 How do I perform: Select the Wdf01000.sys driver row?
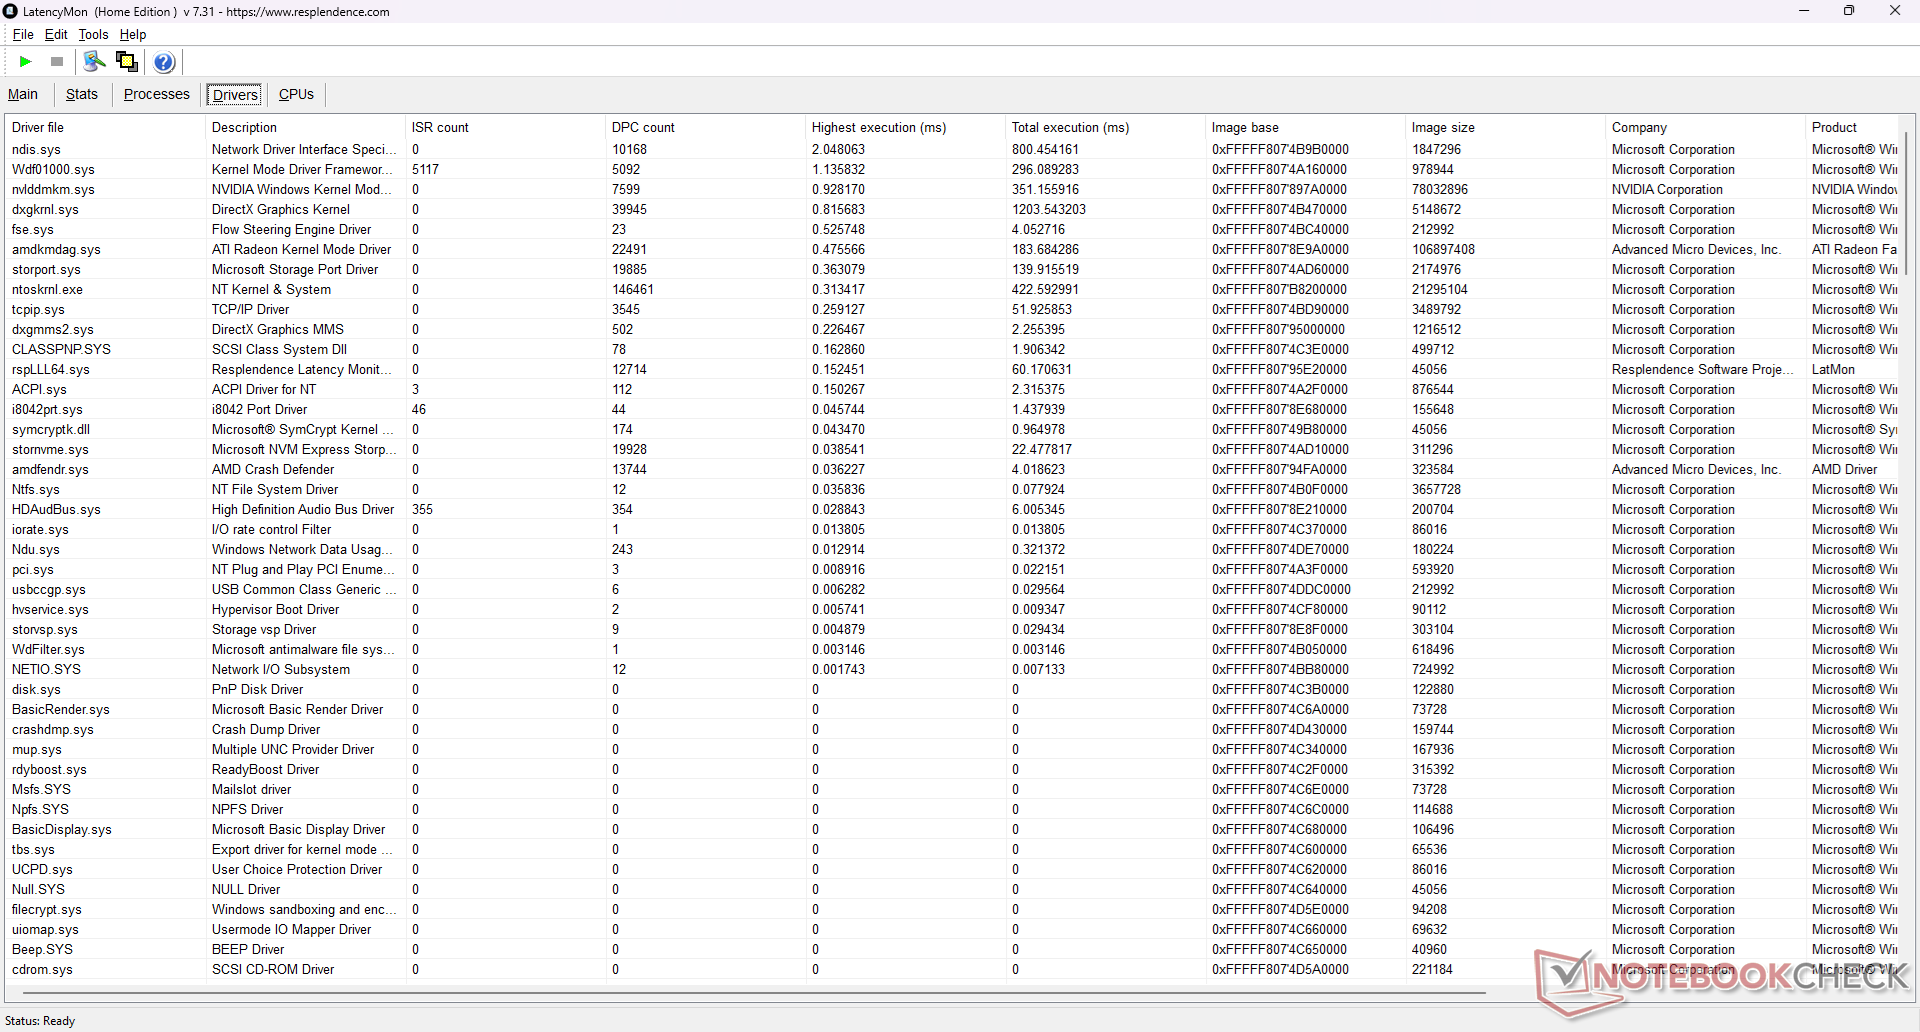(952, 169)
